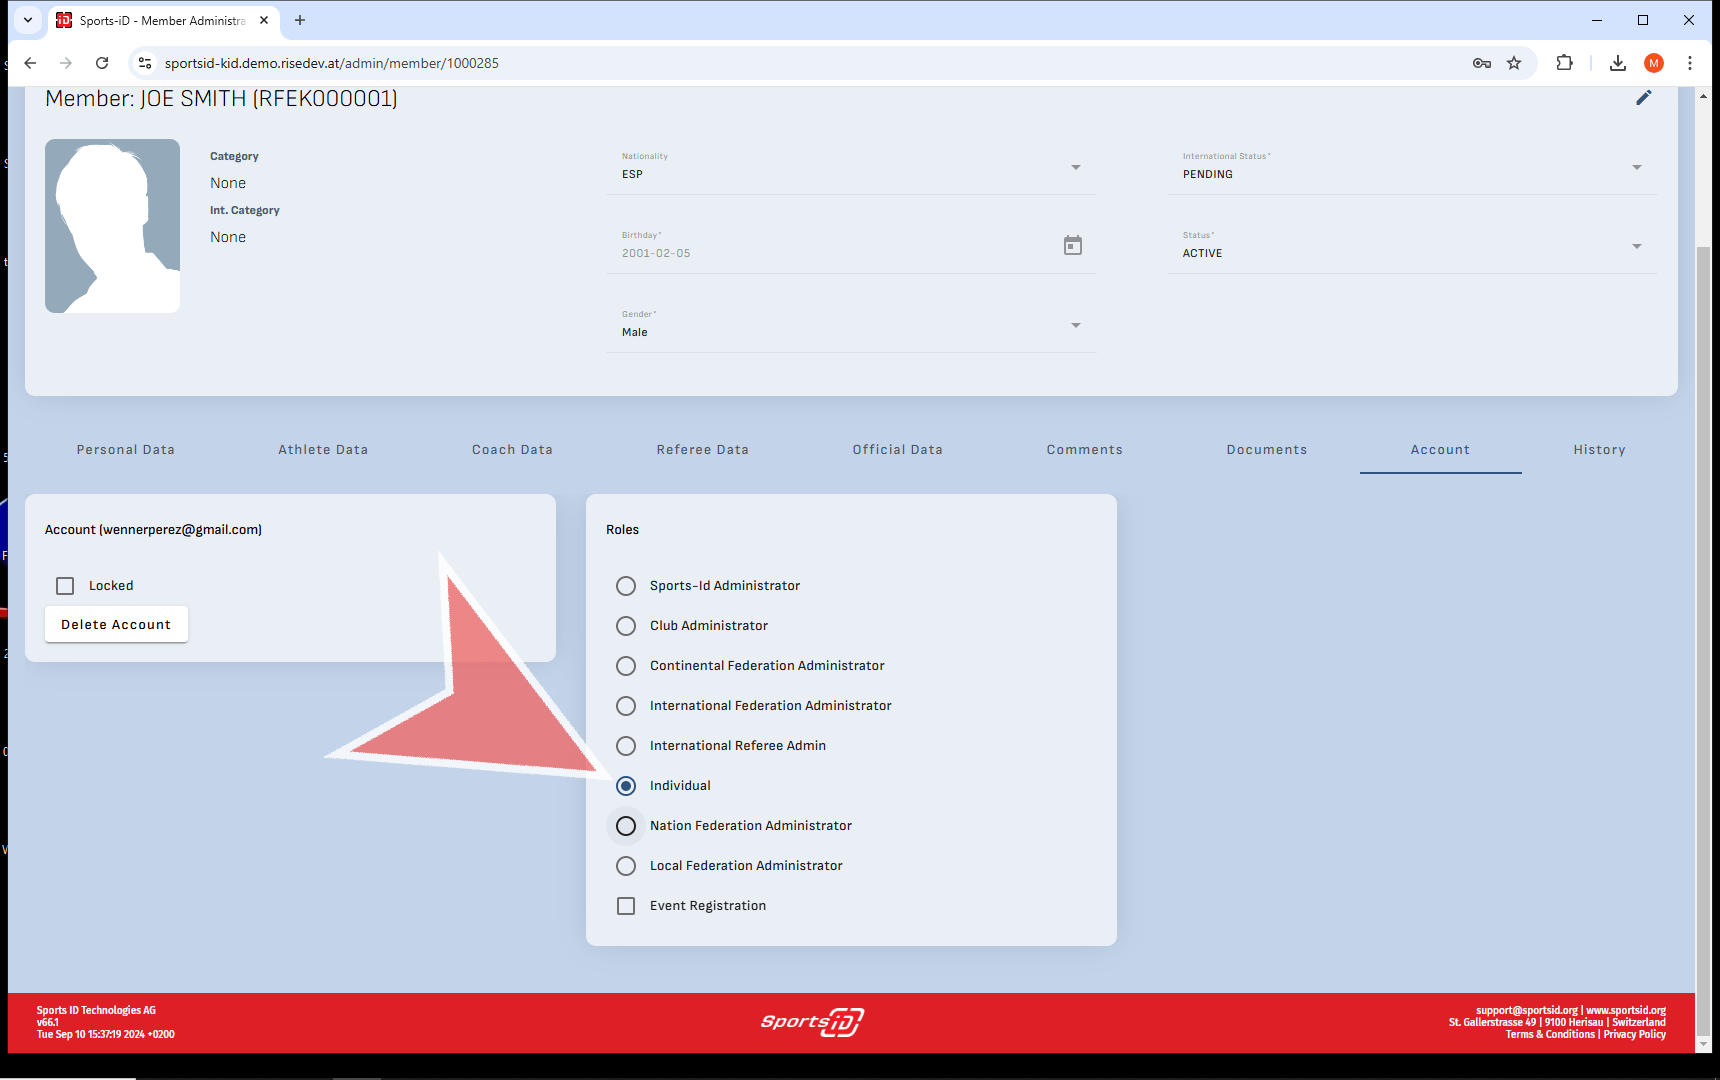Expand the Gender dropdown
This screenshot has width=1720, height=1080.
click(x=1075, y=325)
